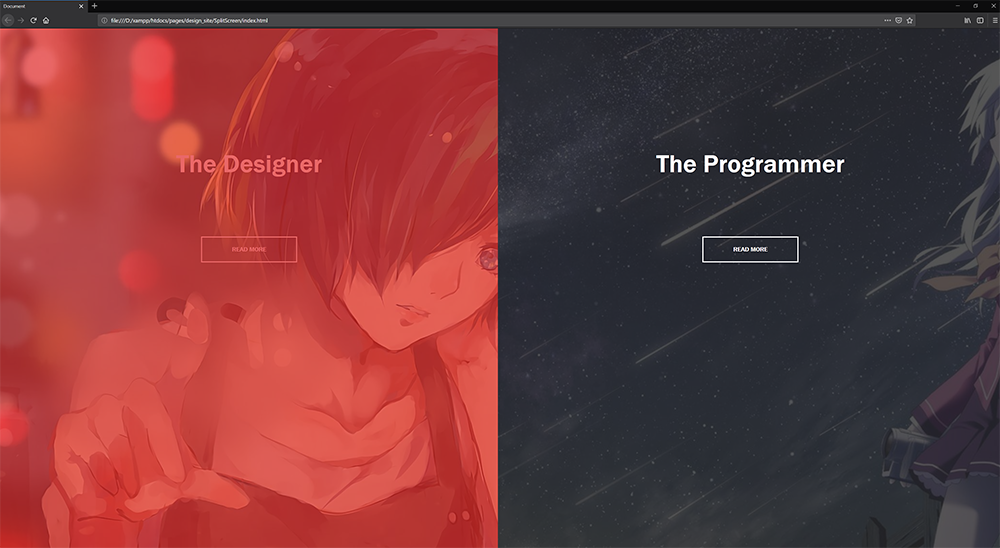Bookmark this page with the star
This screenshot has width=1000, height=548.
pyautogui.click(x=910, y=20)
